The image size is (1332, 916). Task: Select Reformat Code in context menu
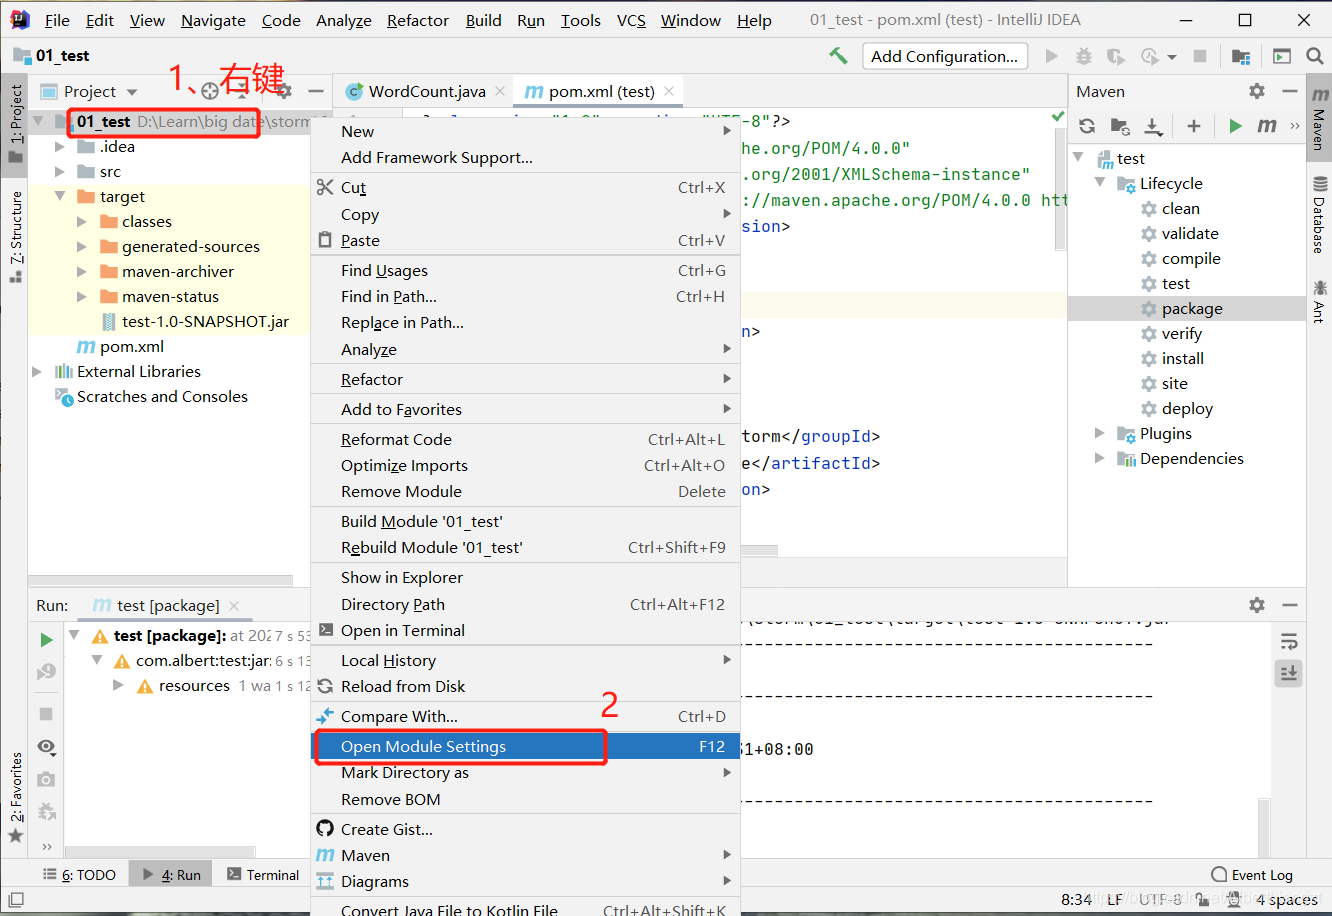pos(526,439)
